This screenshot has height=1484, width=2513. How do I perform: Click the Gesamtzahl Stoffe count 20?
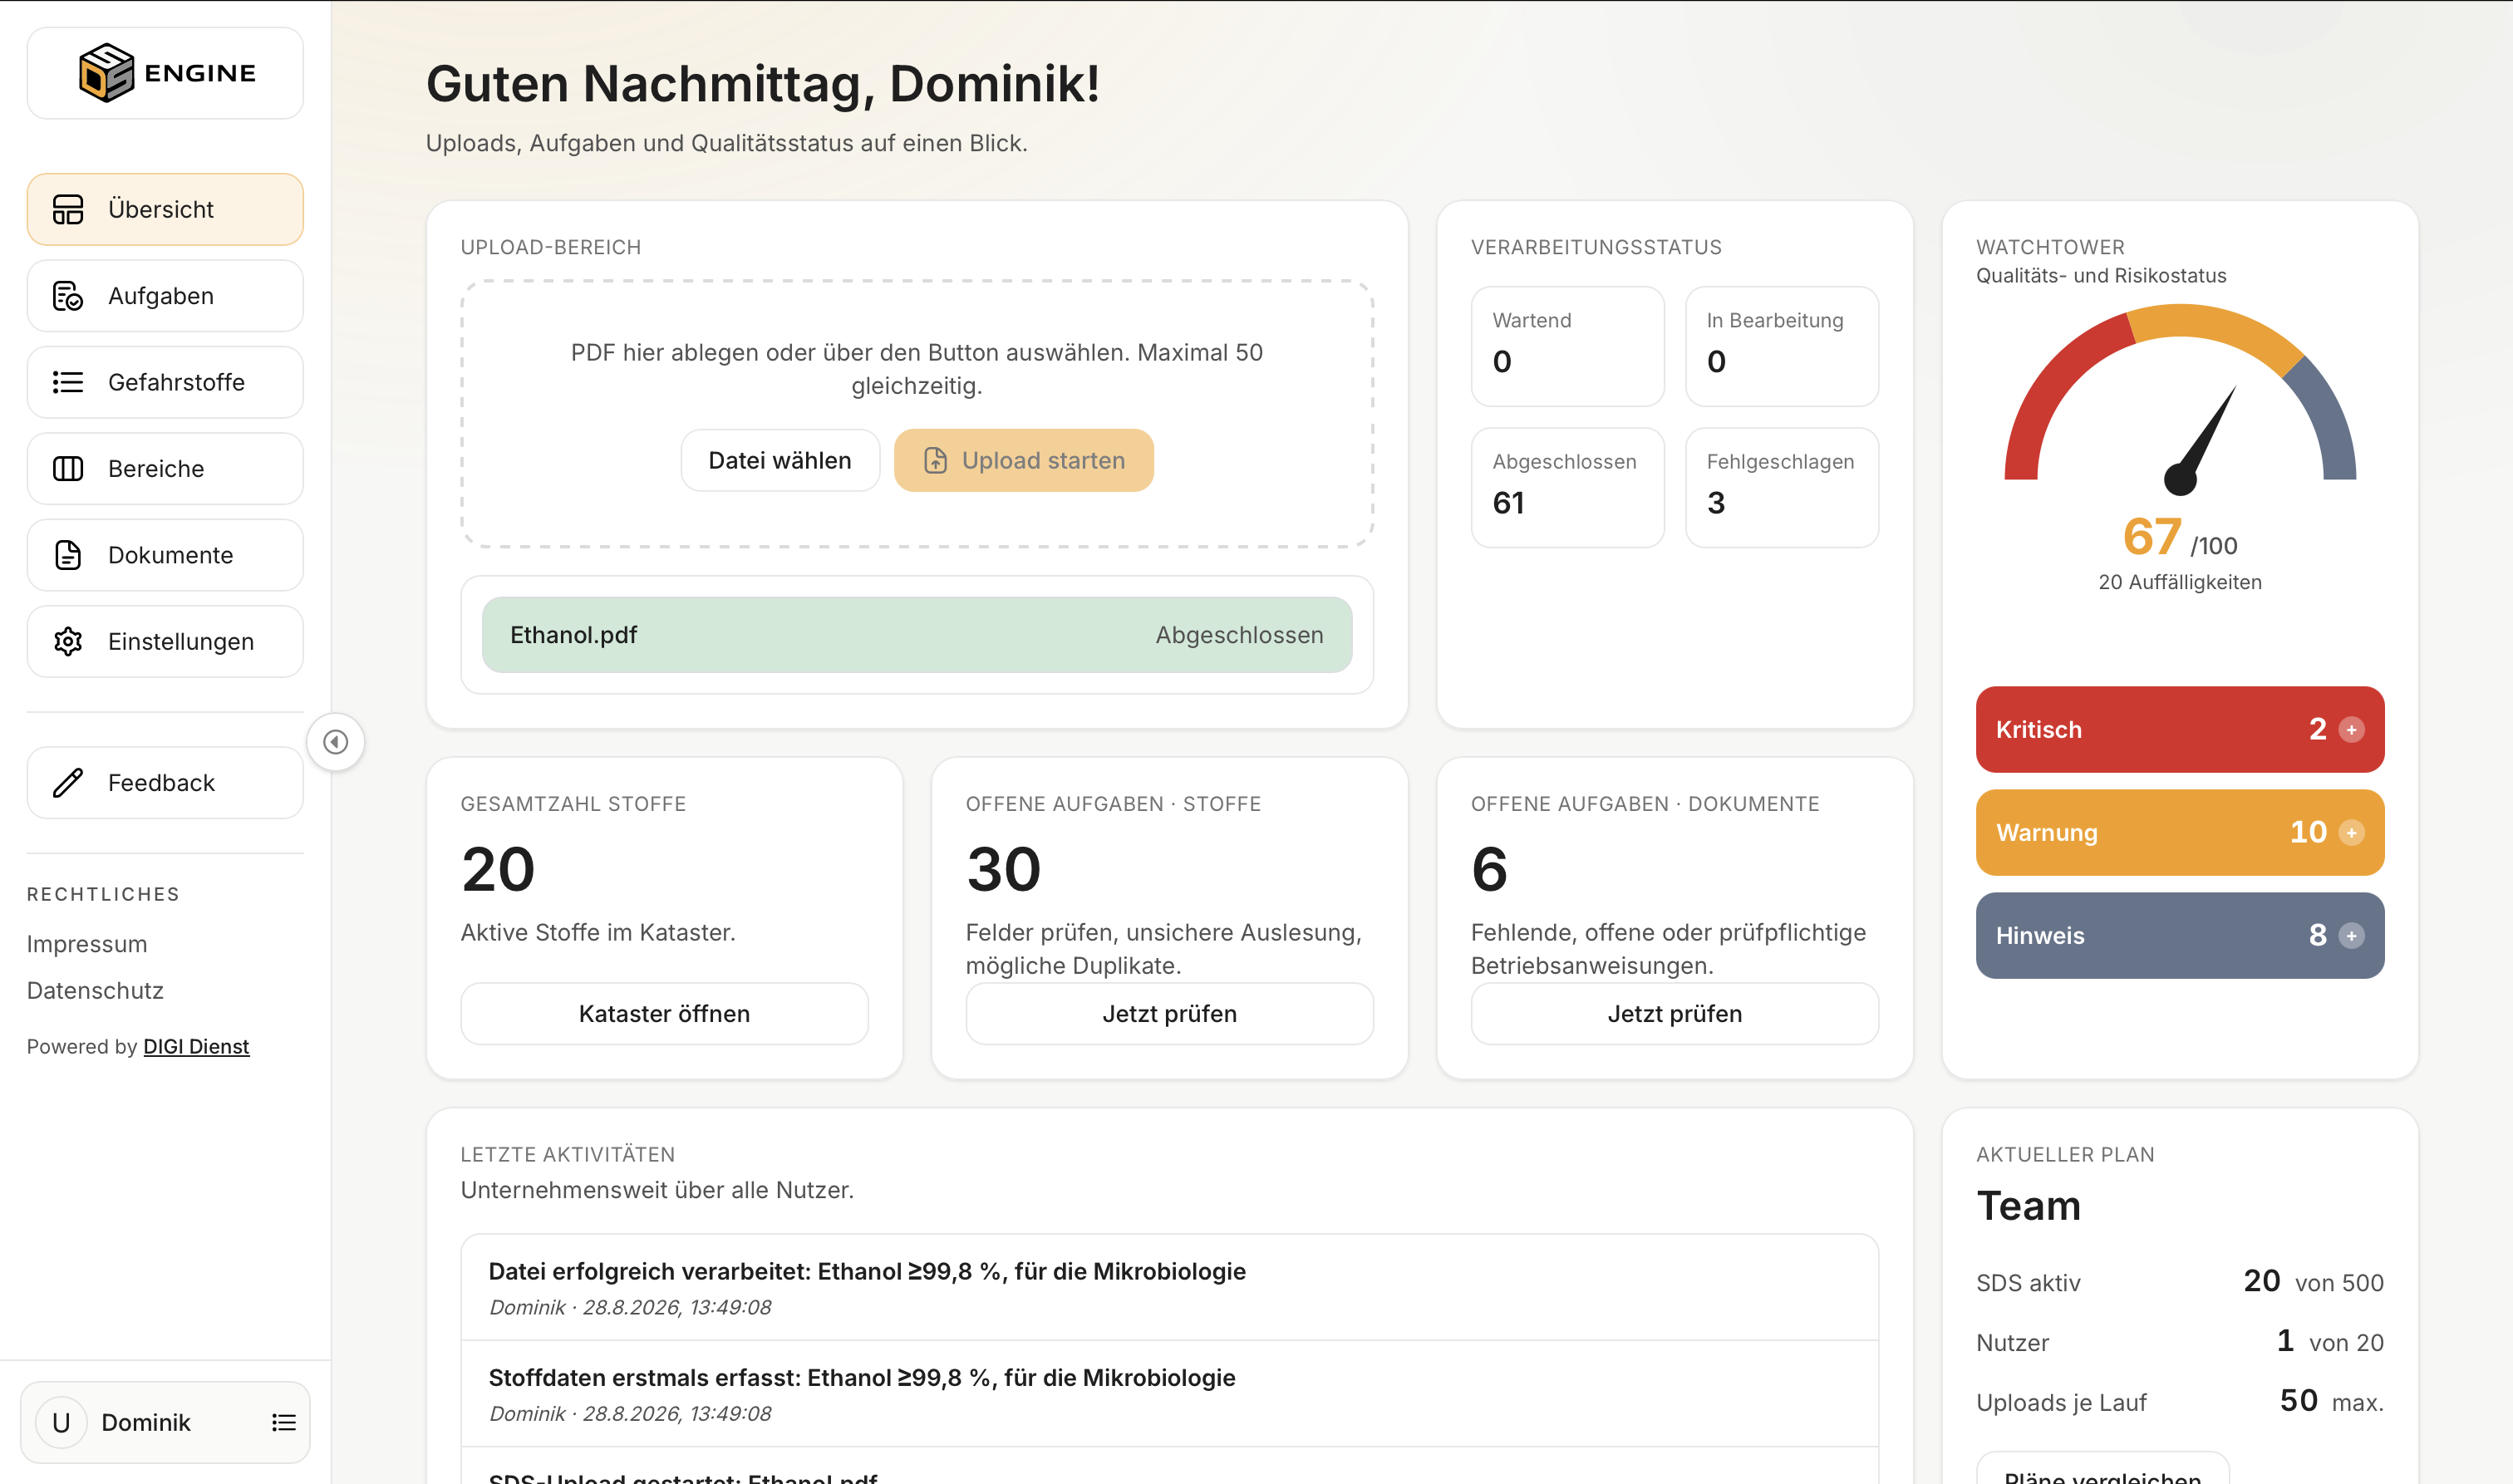498,869
